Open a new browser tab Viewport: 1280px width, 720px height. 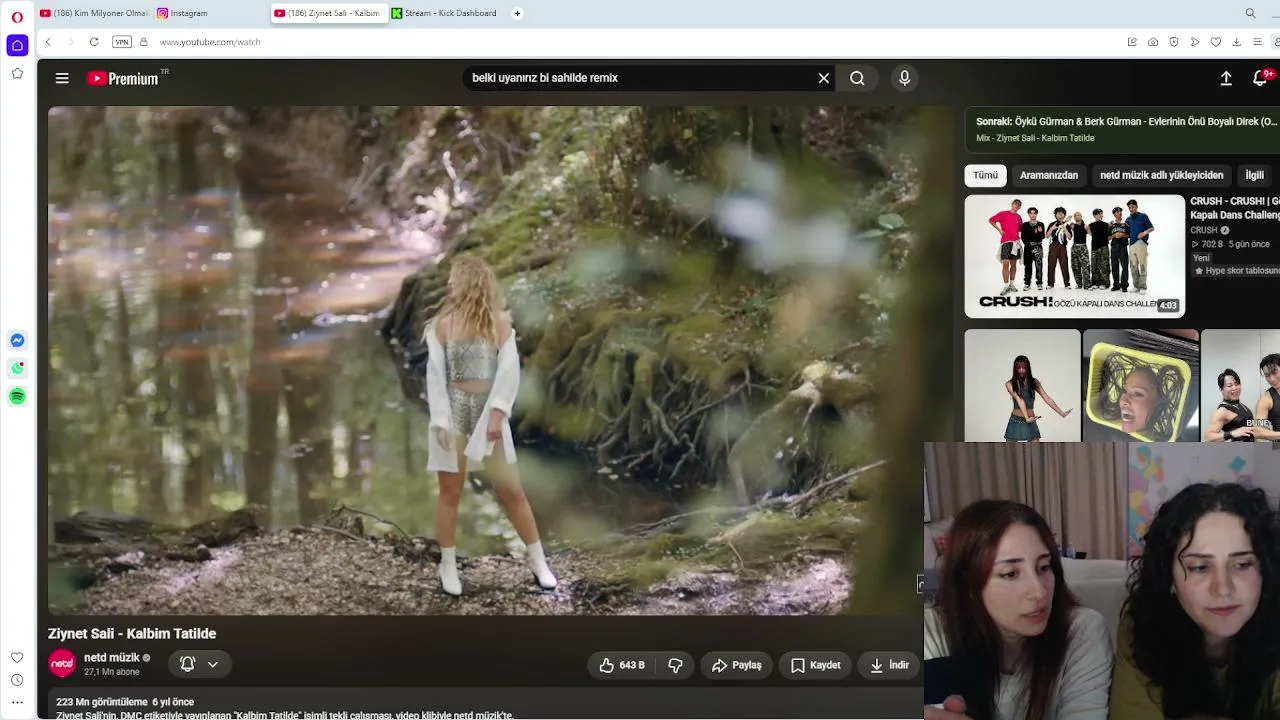[517, 13]
